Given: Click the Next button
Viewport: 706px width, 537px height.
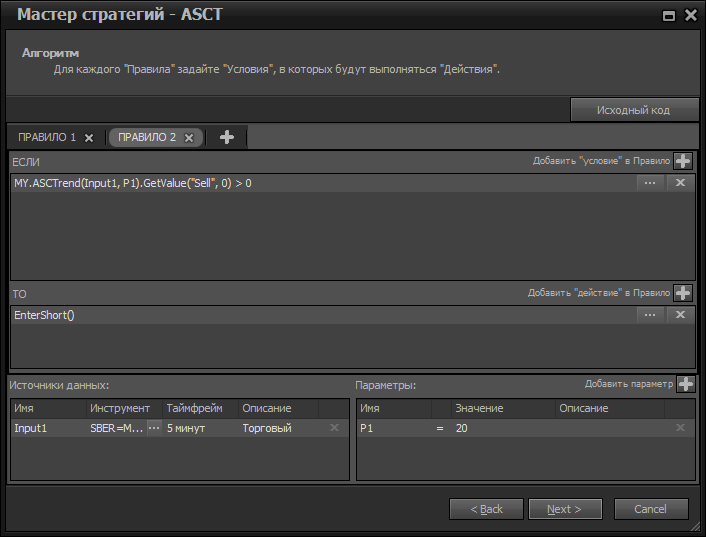Looking at the screenshot, I should (565, 509).
